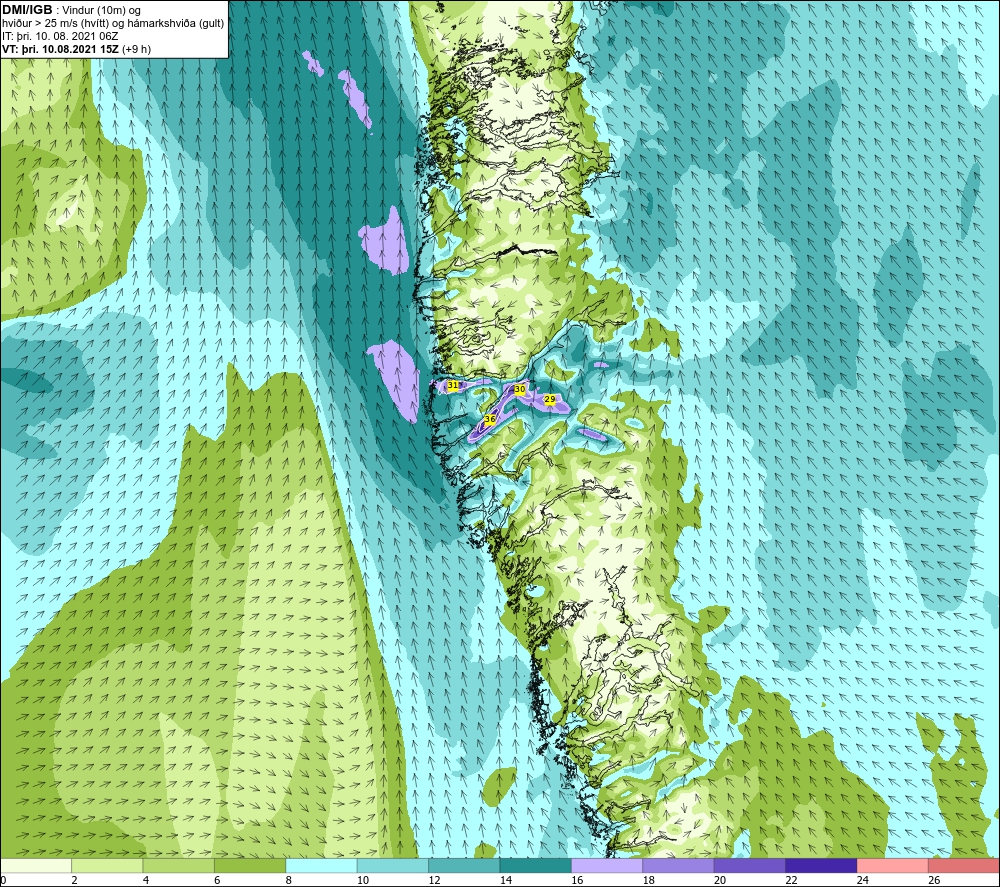Click the legend tick label 26

[934, 880]
